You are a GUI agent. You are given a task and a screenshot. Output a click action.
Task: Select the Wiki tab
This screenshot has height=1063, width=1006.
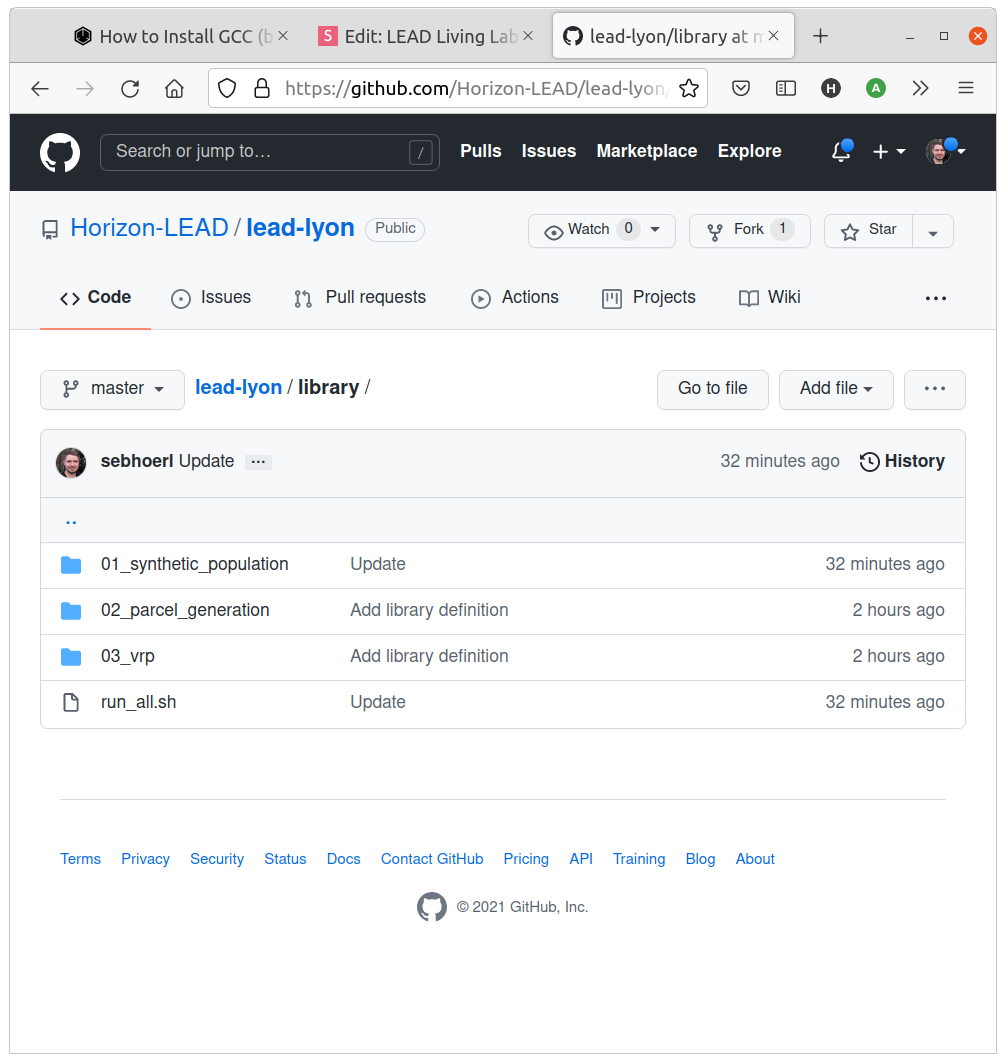(x=769, y=298)
